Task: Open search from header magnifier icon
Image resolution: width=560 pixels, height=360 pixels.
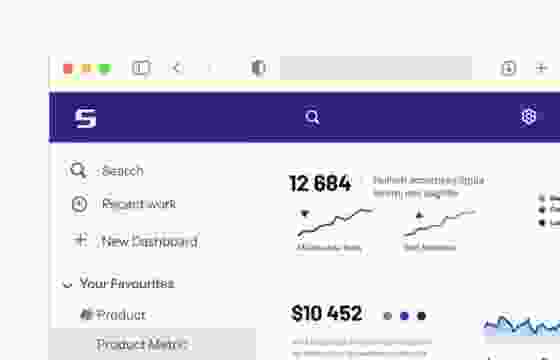Action: click(312, 117)
